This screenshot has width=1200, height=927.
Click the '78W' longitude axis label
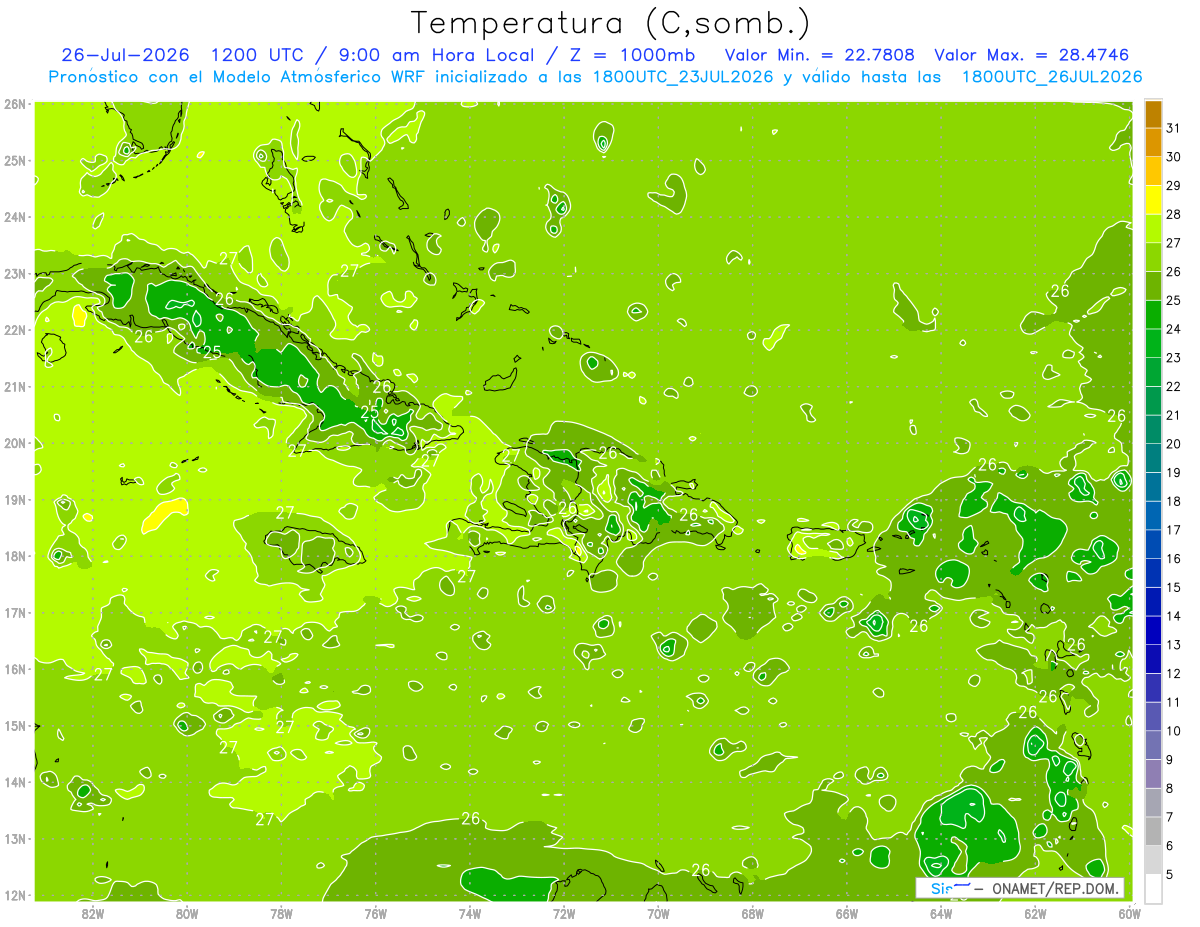(x=281, y=913)
